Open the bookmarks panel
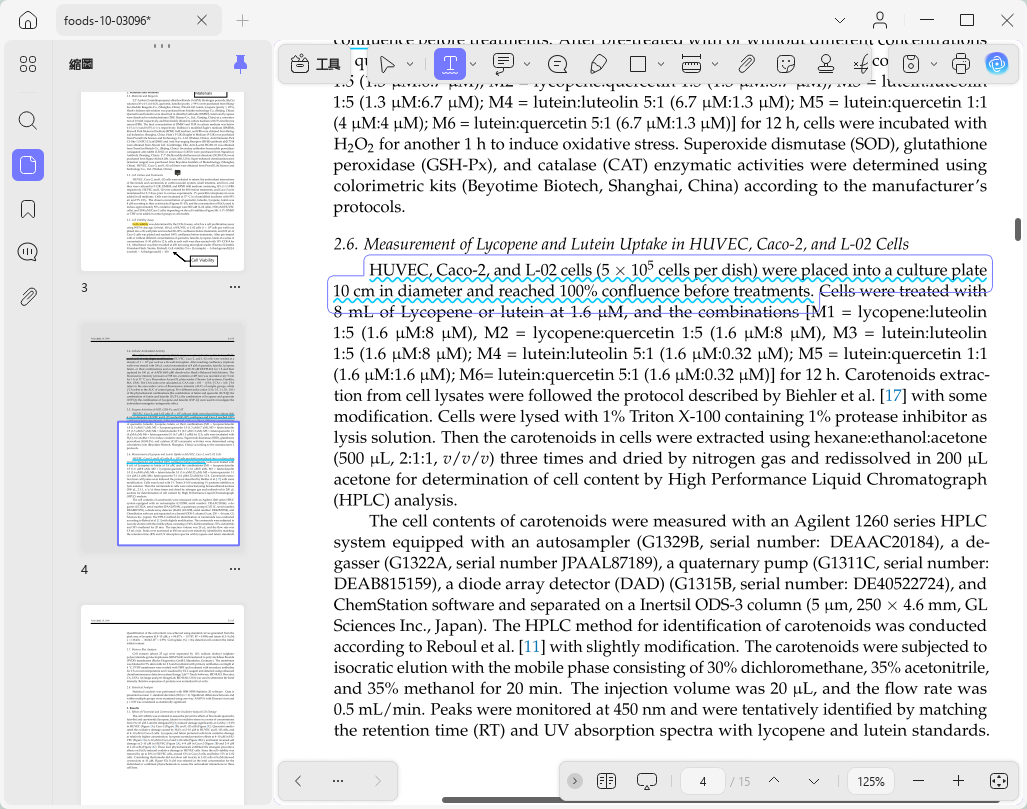 click(x=28, y=209)
